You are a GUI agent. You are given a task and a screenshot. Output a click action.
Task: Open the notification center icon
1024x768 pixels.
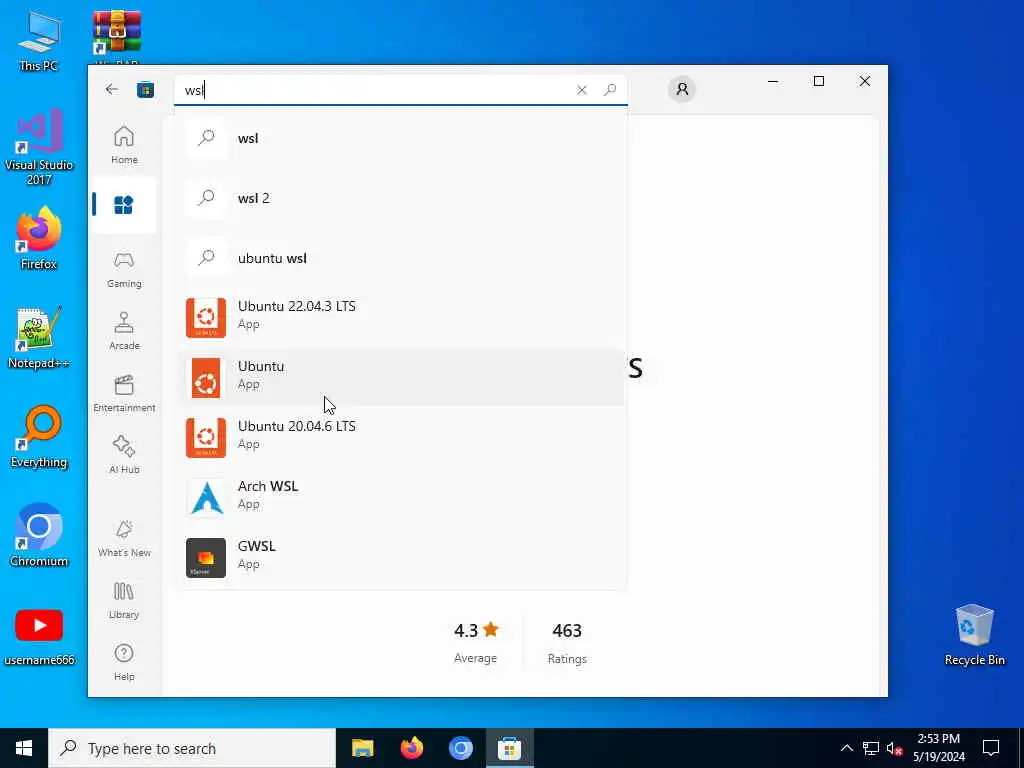[x=991, y=748]
